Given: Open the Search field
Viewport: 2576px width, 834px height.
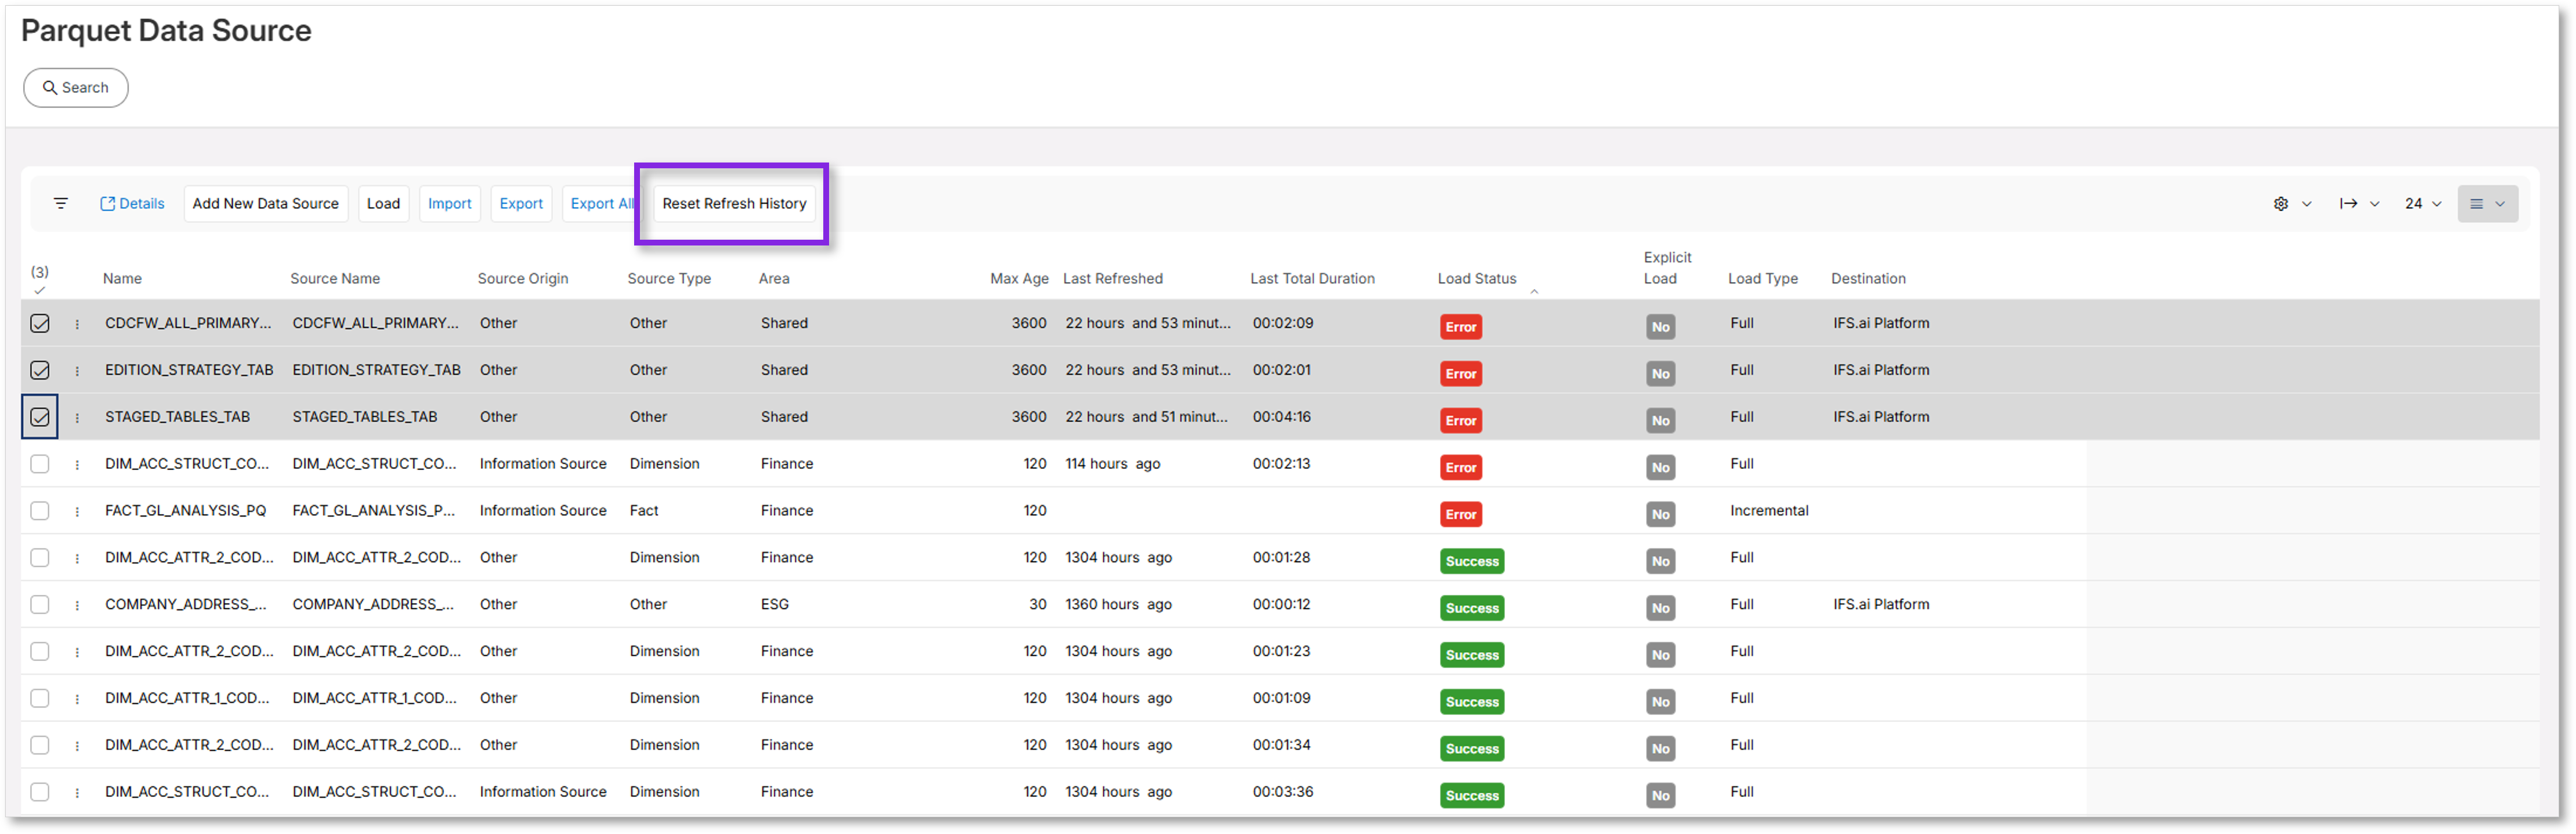Looking at the screenshot, I should tap(76, 88).
